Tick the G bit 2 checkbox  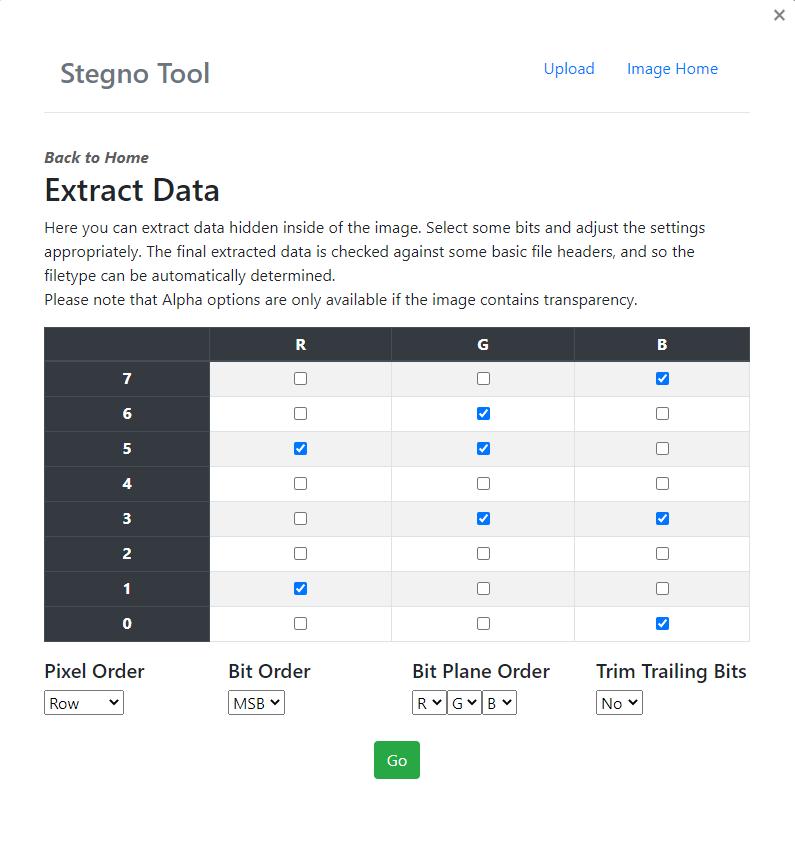tap(483, 554)
